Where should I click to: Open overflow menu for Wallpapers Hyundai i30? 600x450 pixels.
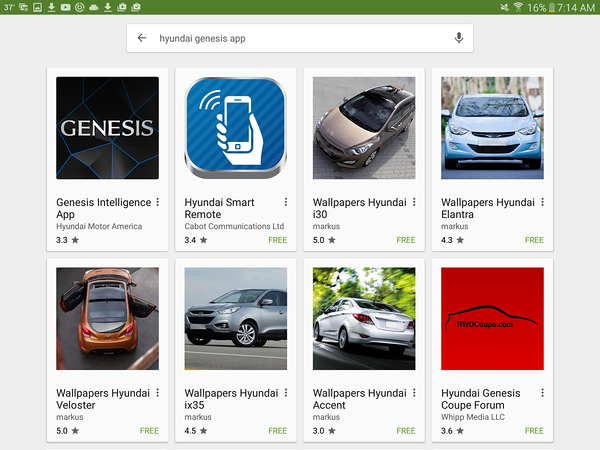coord(414,202)
